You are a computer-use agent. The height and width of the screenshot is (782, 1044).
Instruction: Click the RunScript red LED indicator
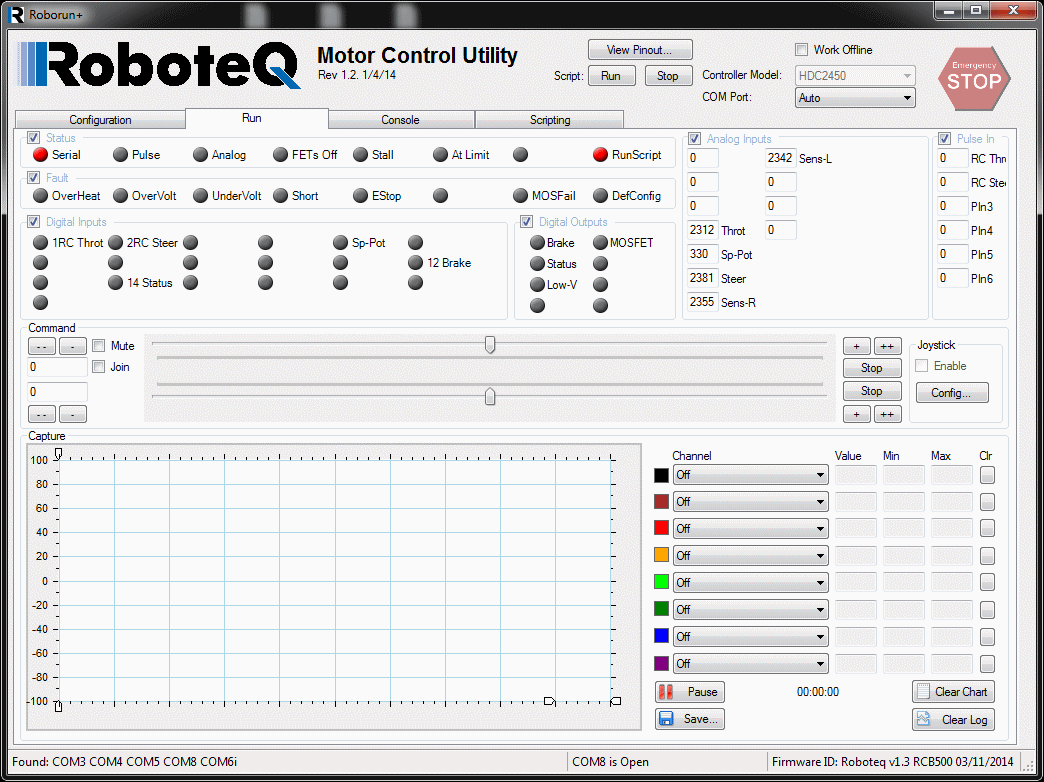pos(600,155)
